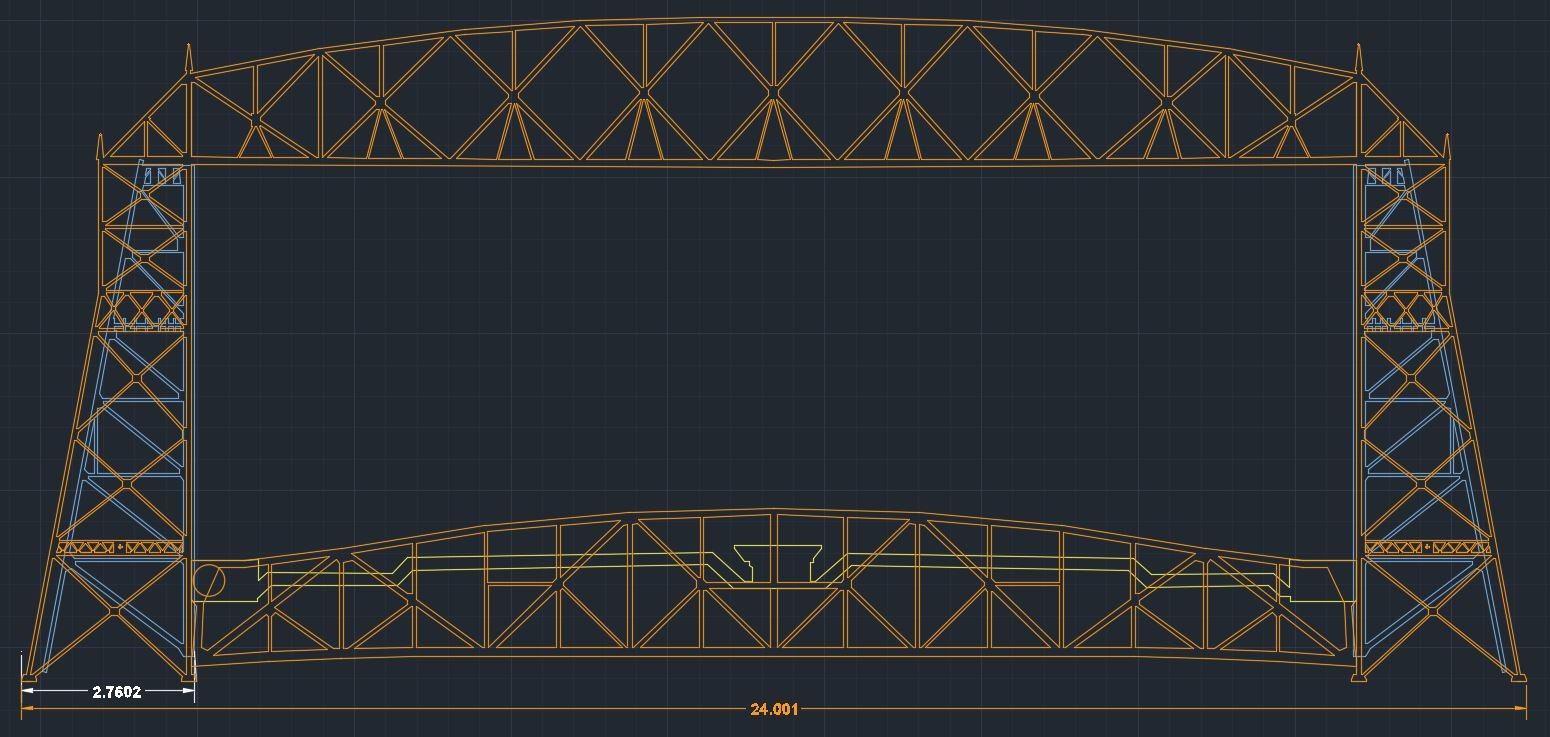This screenshot has width=1550, height=737.
Task: Click the tall spire atop the right tower
Action: coord(1358,59)
